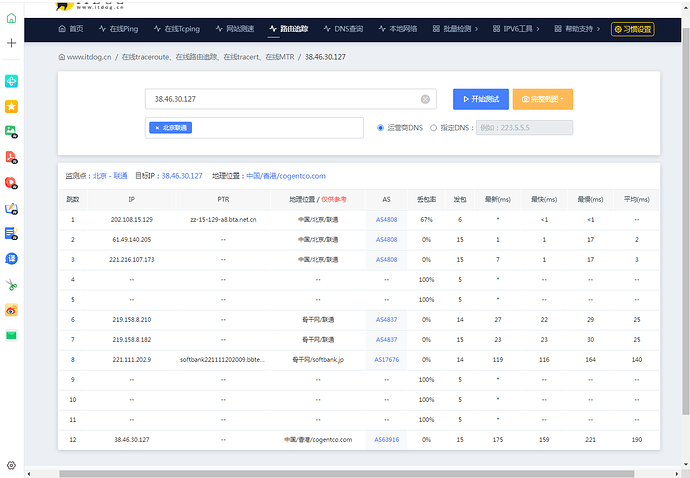Open AS4808 link in hop 1 row
The height and width of the screenshot is (478, 690).
(x=386, y=220)
